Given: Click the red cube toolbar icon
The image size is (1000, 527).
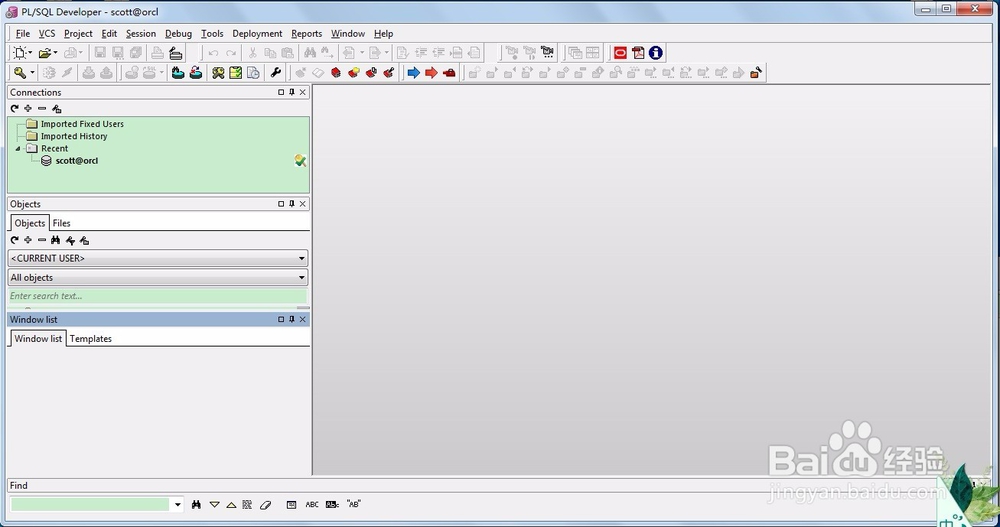Looking at the screenshot, I should [x=336, y=73].
